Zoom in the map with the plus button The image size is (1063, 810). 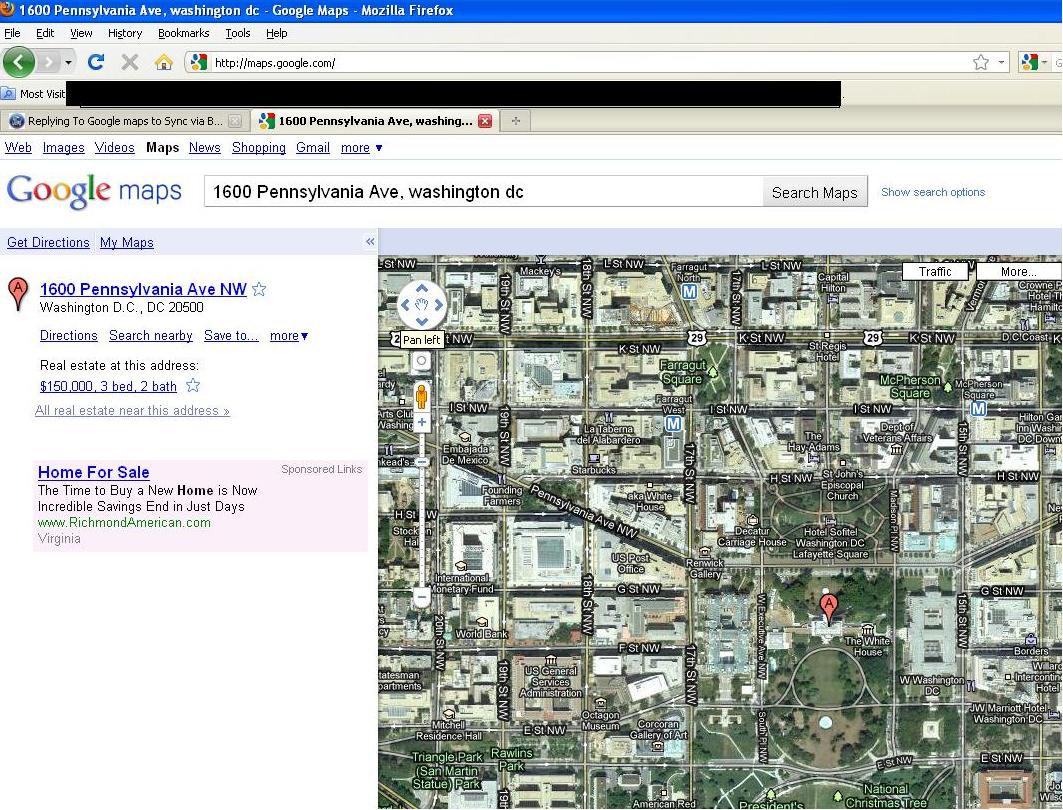tap(422, 422)
